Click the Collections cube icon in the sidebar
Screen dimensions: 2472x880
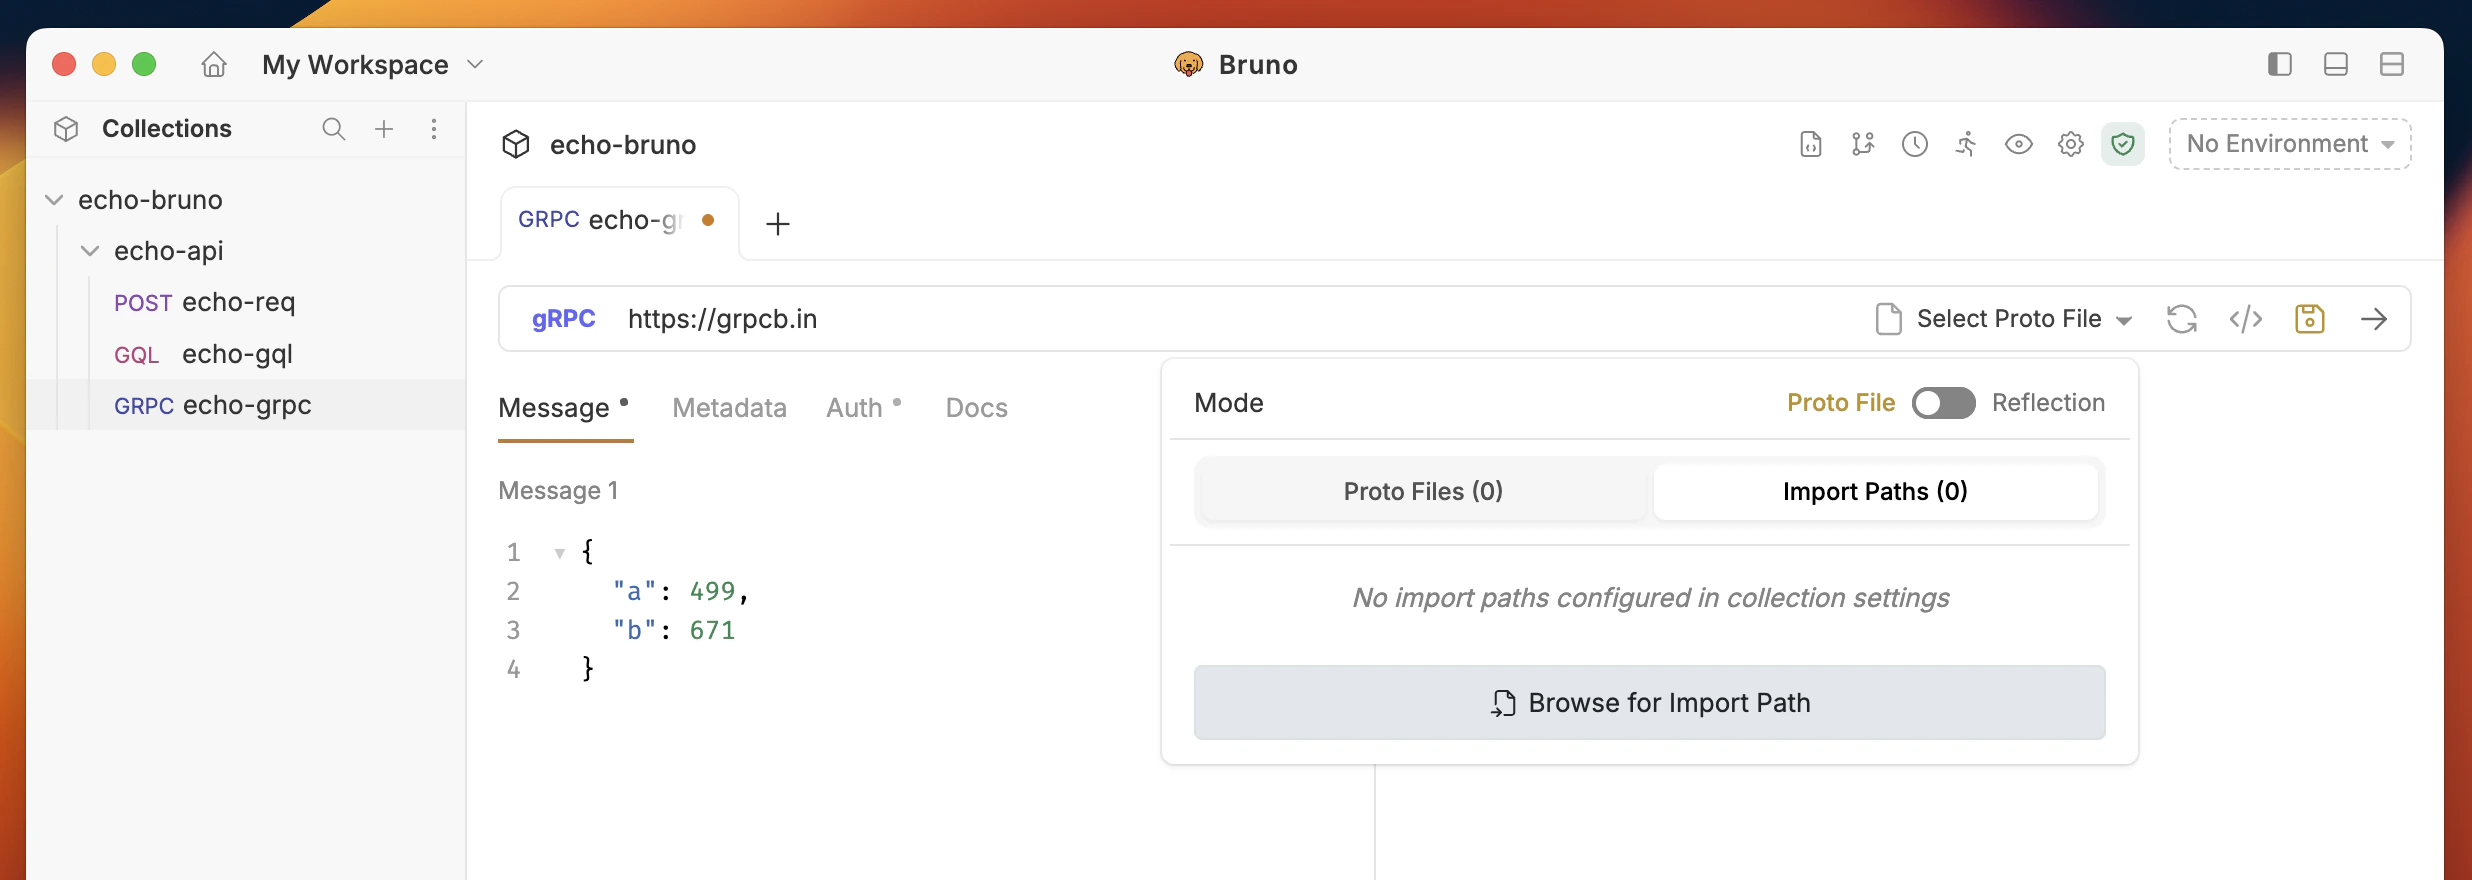point(66,129)
